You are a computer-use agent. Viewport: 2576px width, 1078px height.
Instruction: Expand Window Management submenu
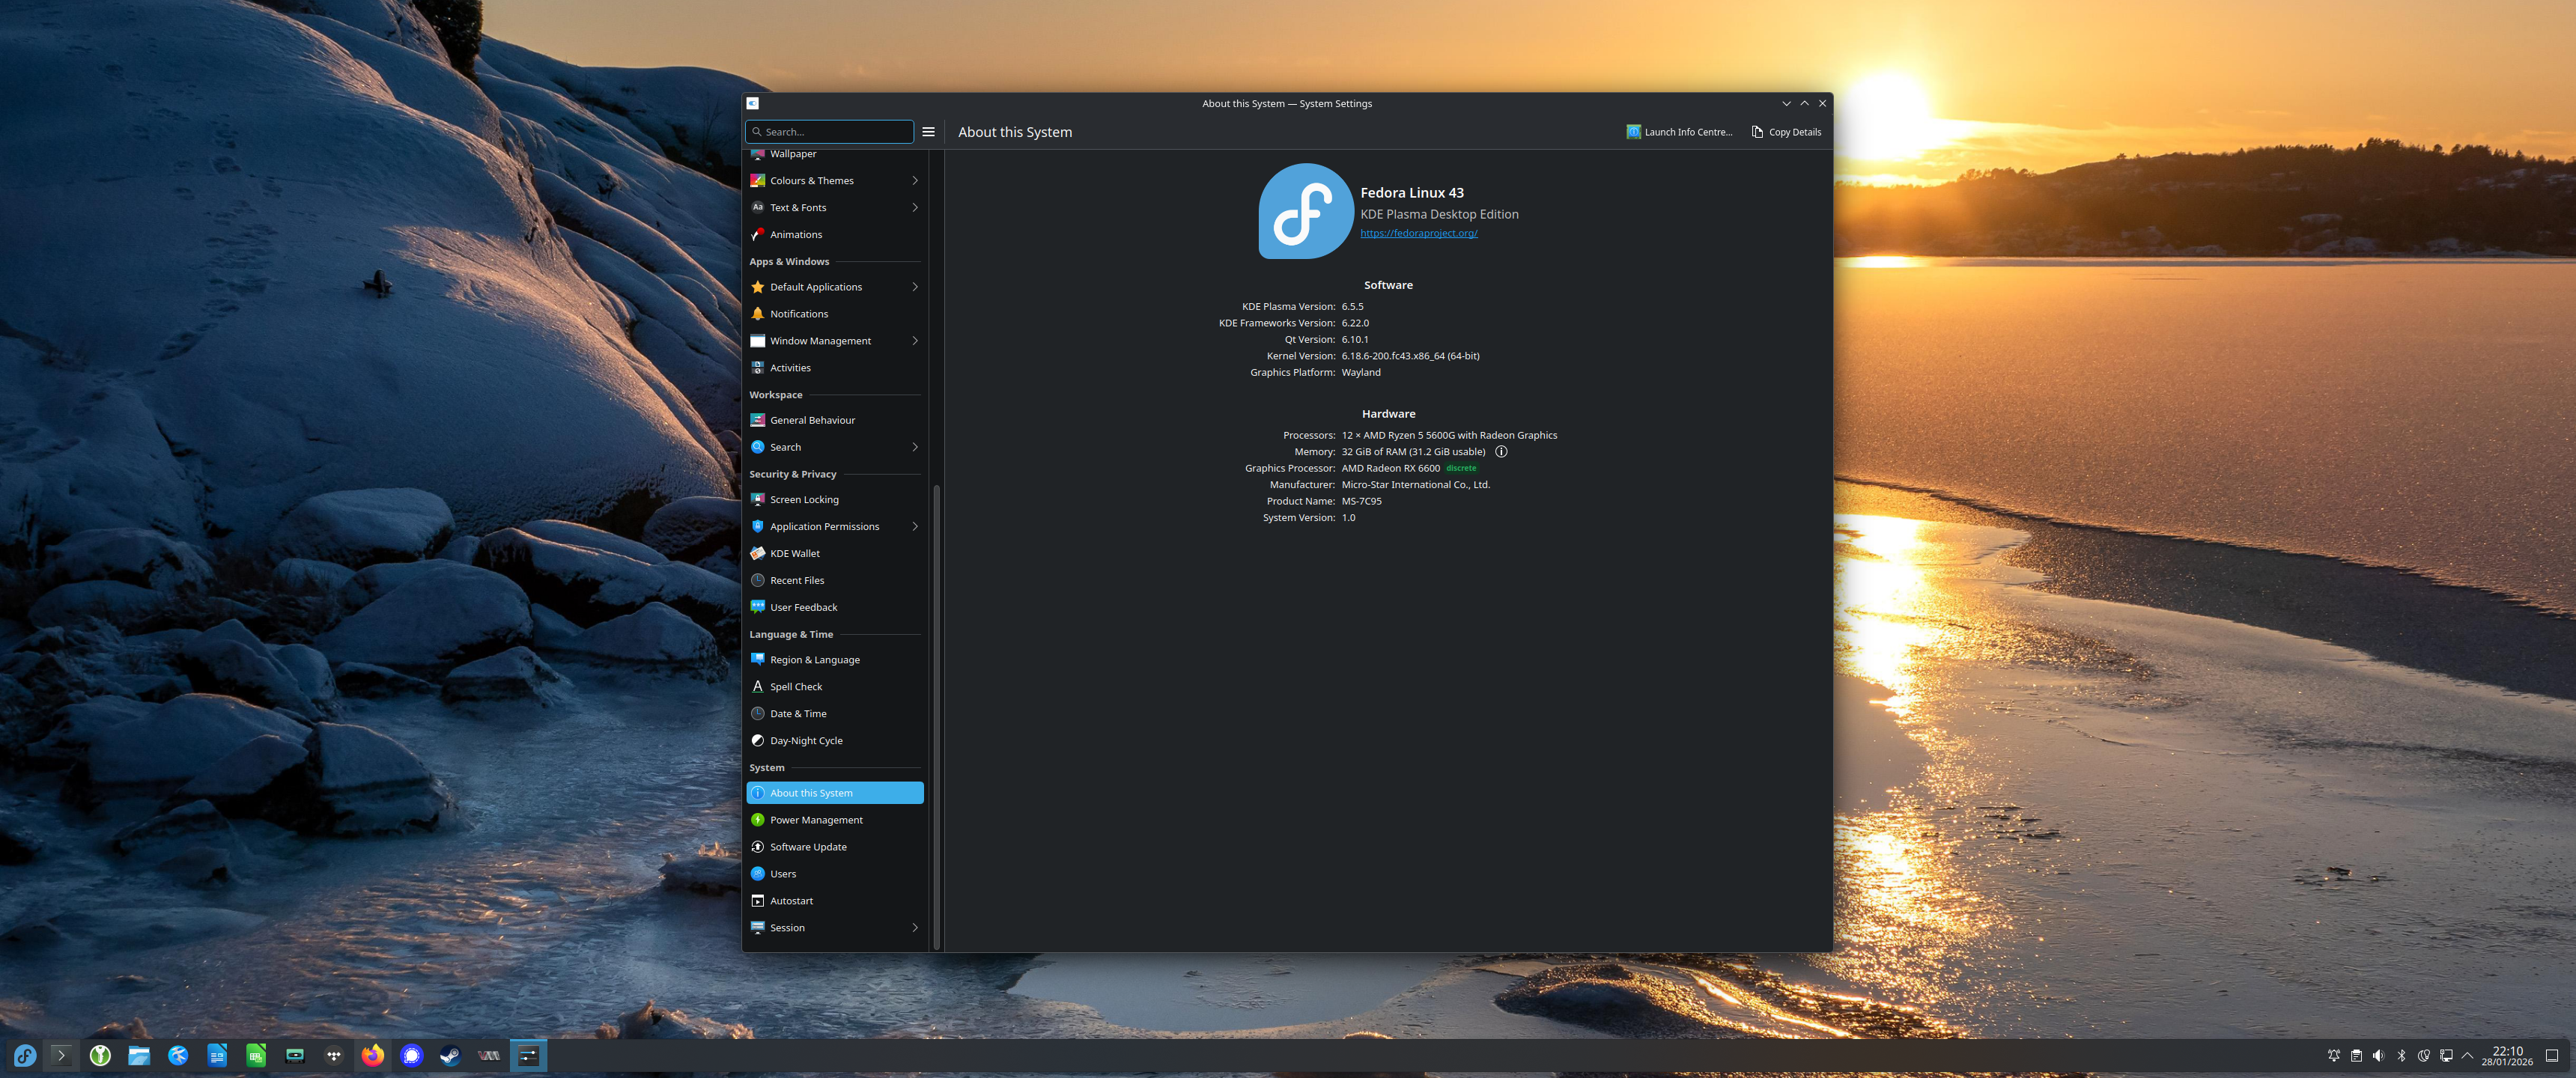(x=914, y=341)
